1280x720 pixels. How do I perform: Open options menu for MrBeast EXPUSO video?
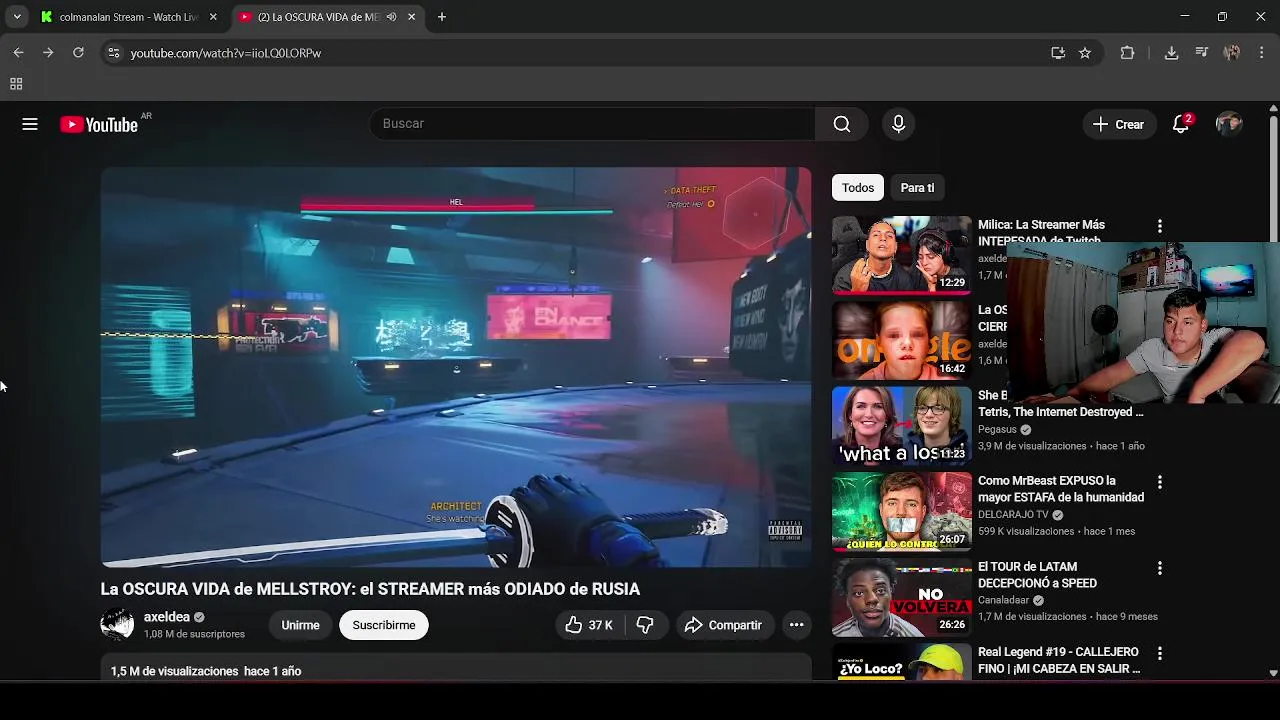click(x=1160, y=482)
